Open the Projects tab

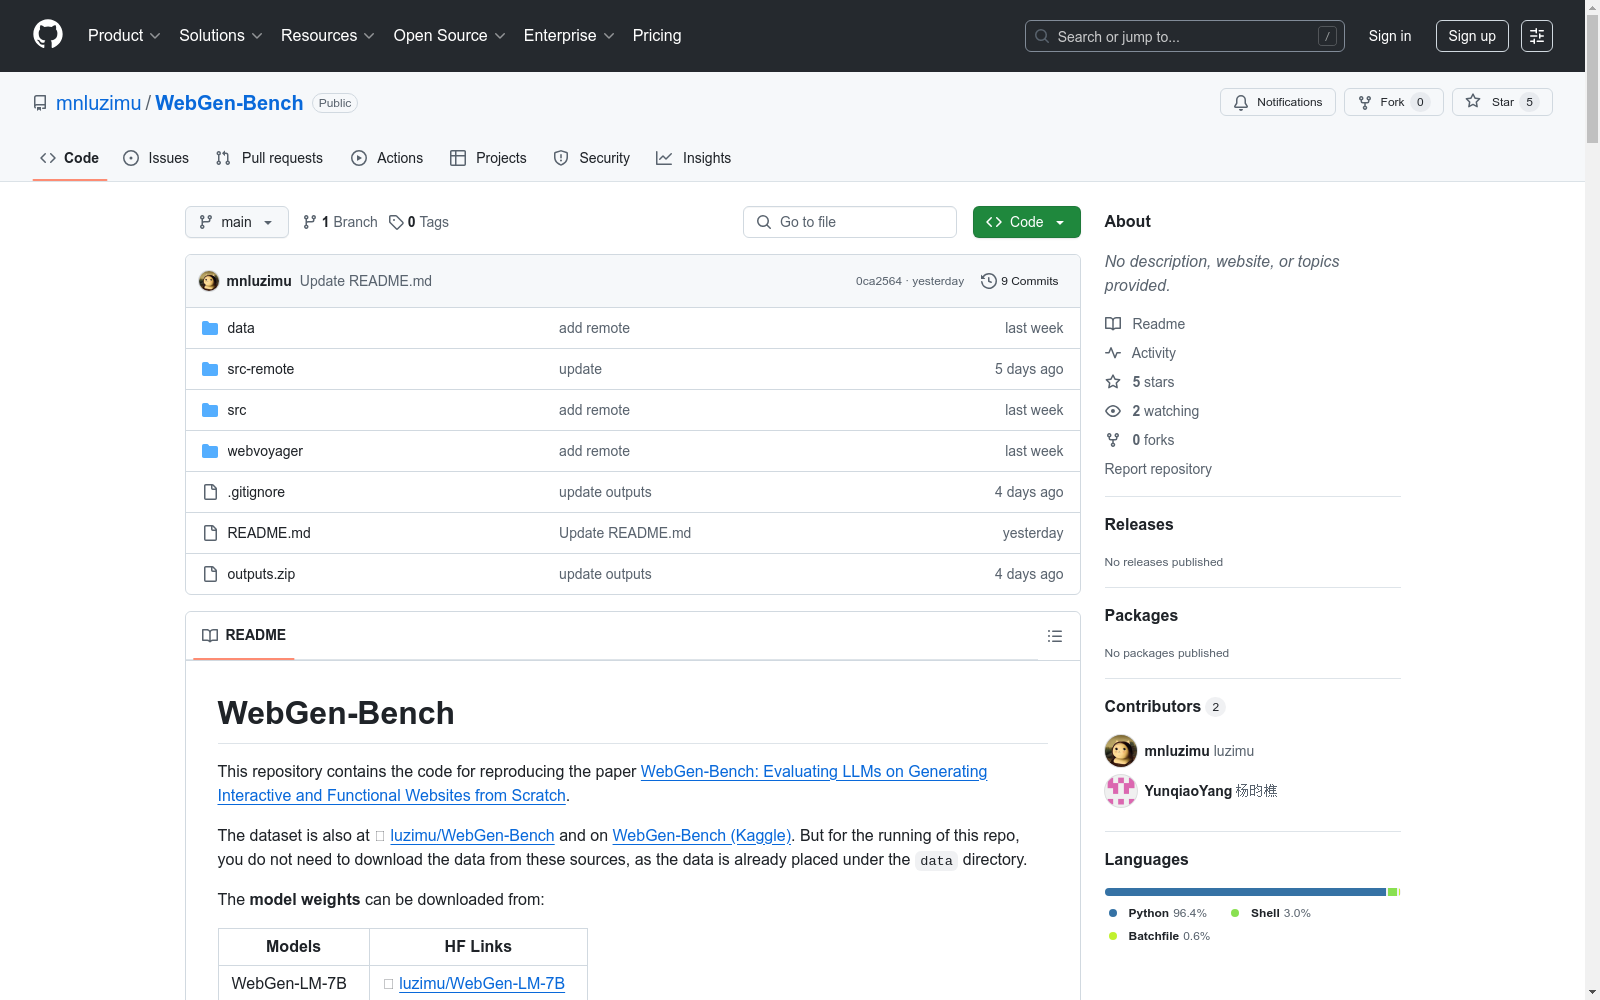point(488,158)
